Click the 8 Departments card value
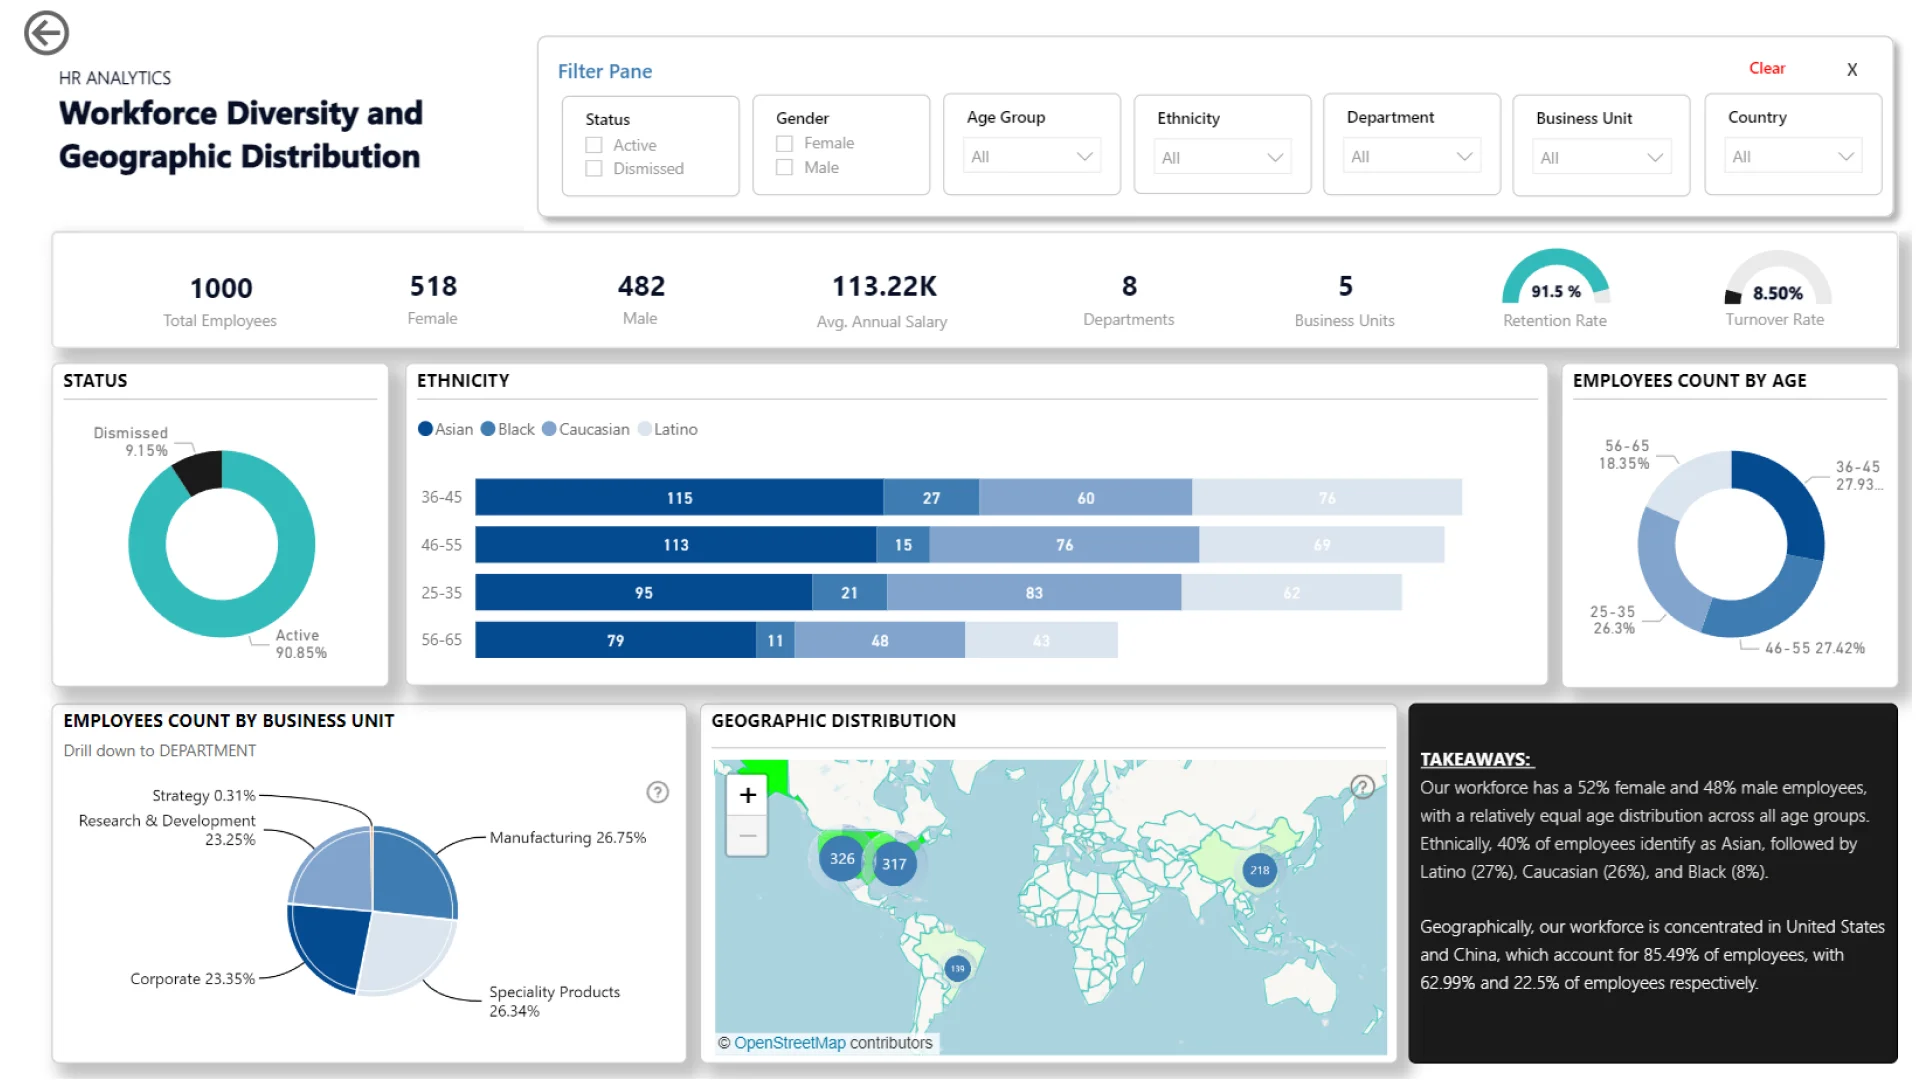1920x1080 pixels. point(1129,286)
